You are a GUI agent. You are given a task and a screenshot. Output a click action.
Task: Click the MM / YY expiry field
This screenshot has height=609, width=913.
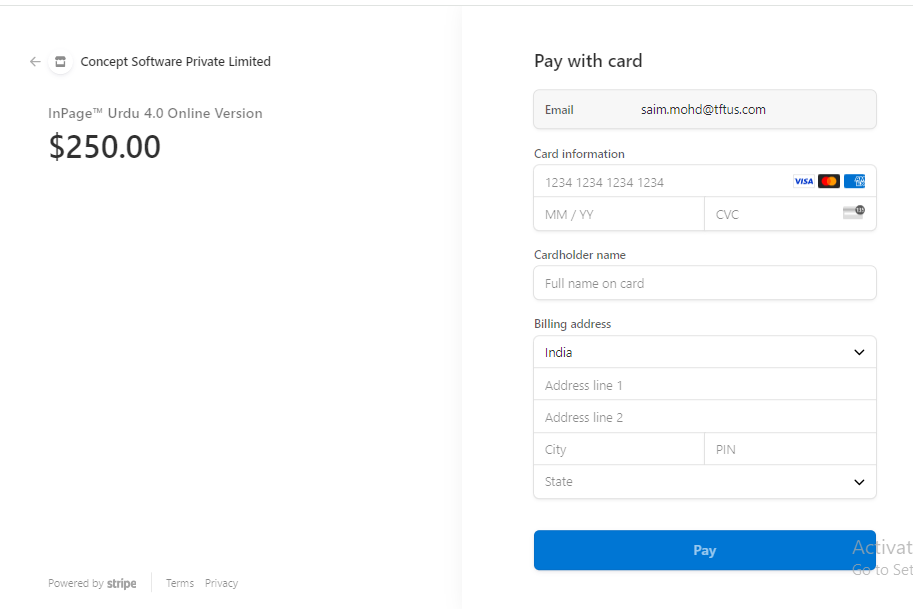[619, 214]
